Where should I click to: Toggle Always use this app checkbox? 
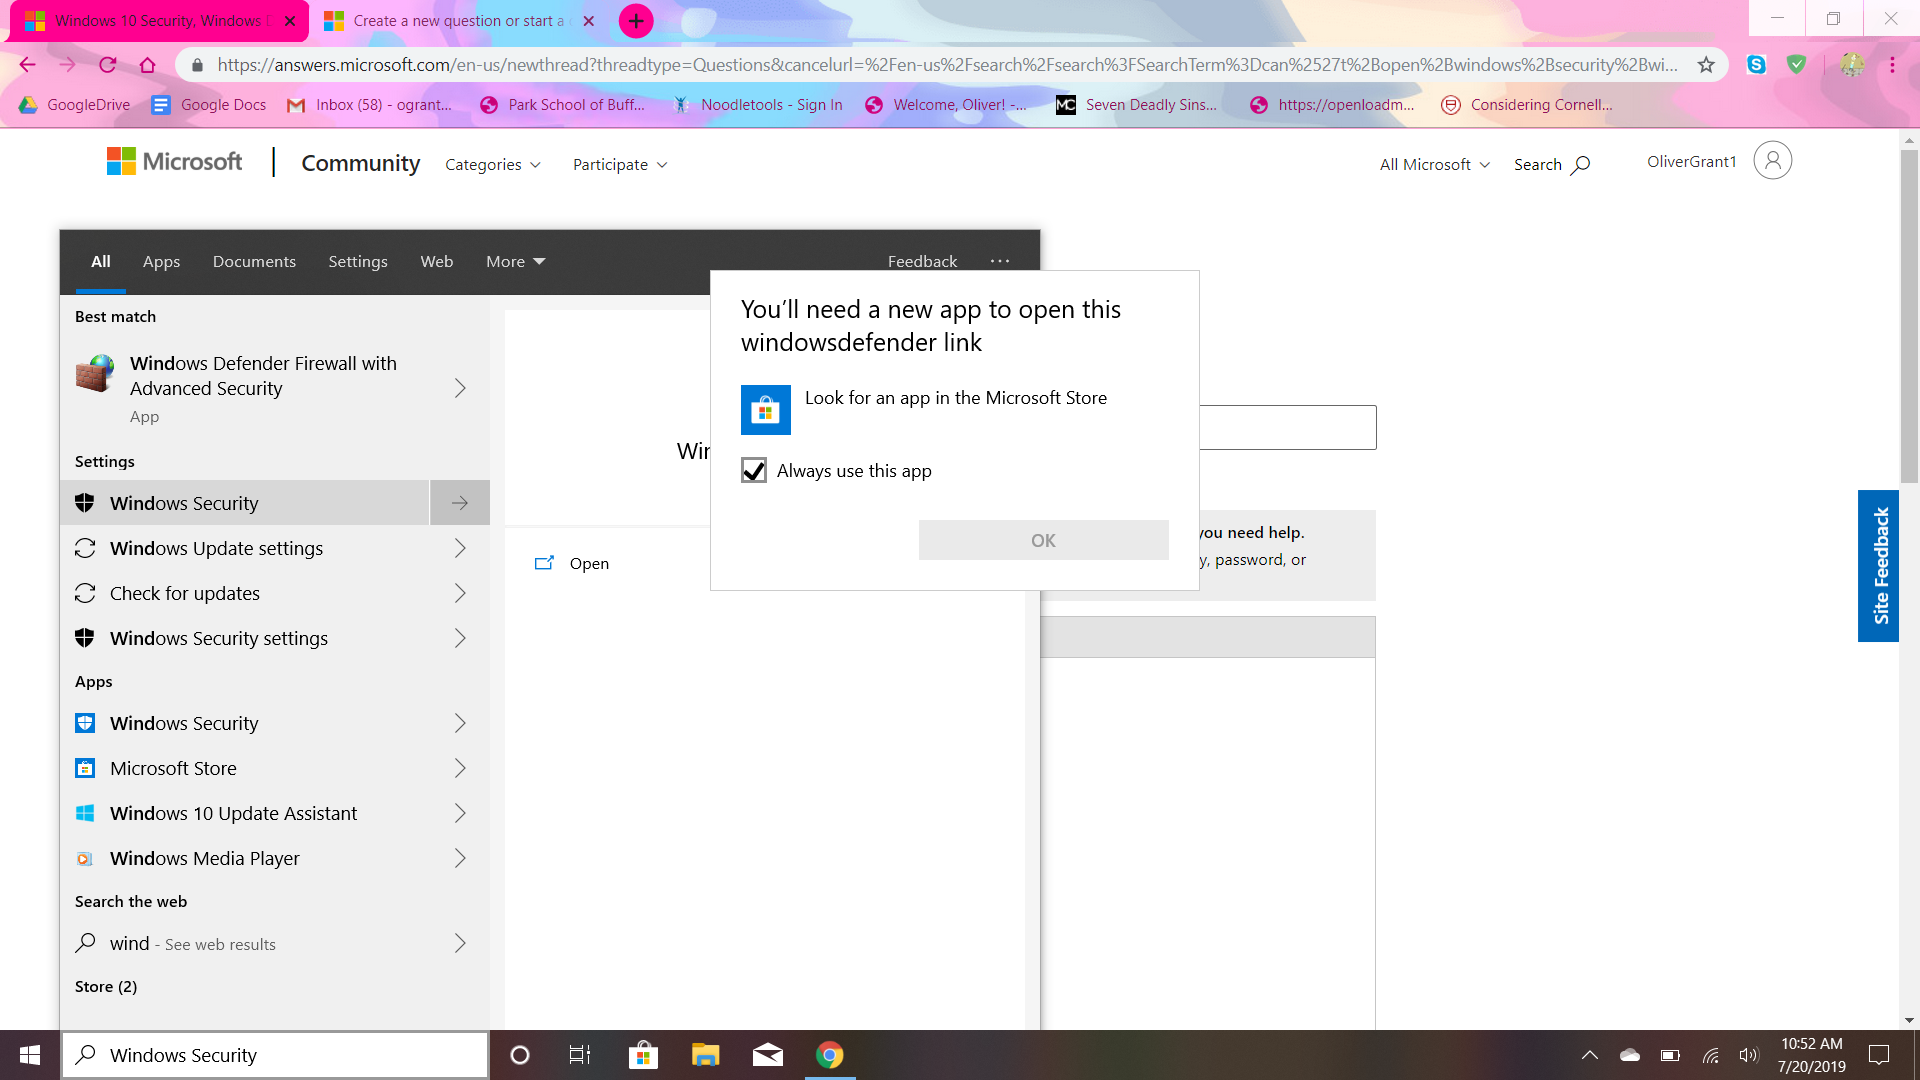pos(754,471)
